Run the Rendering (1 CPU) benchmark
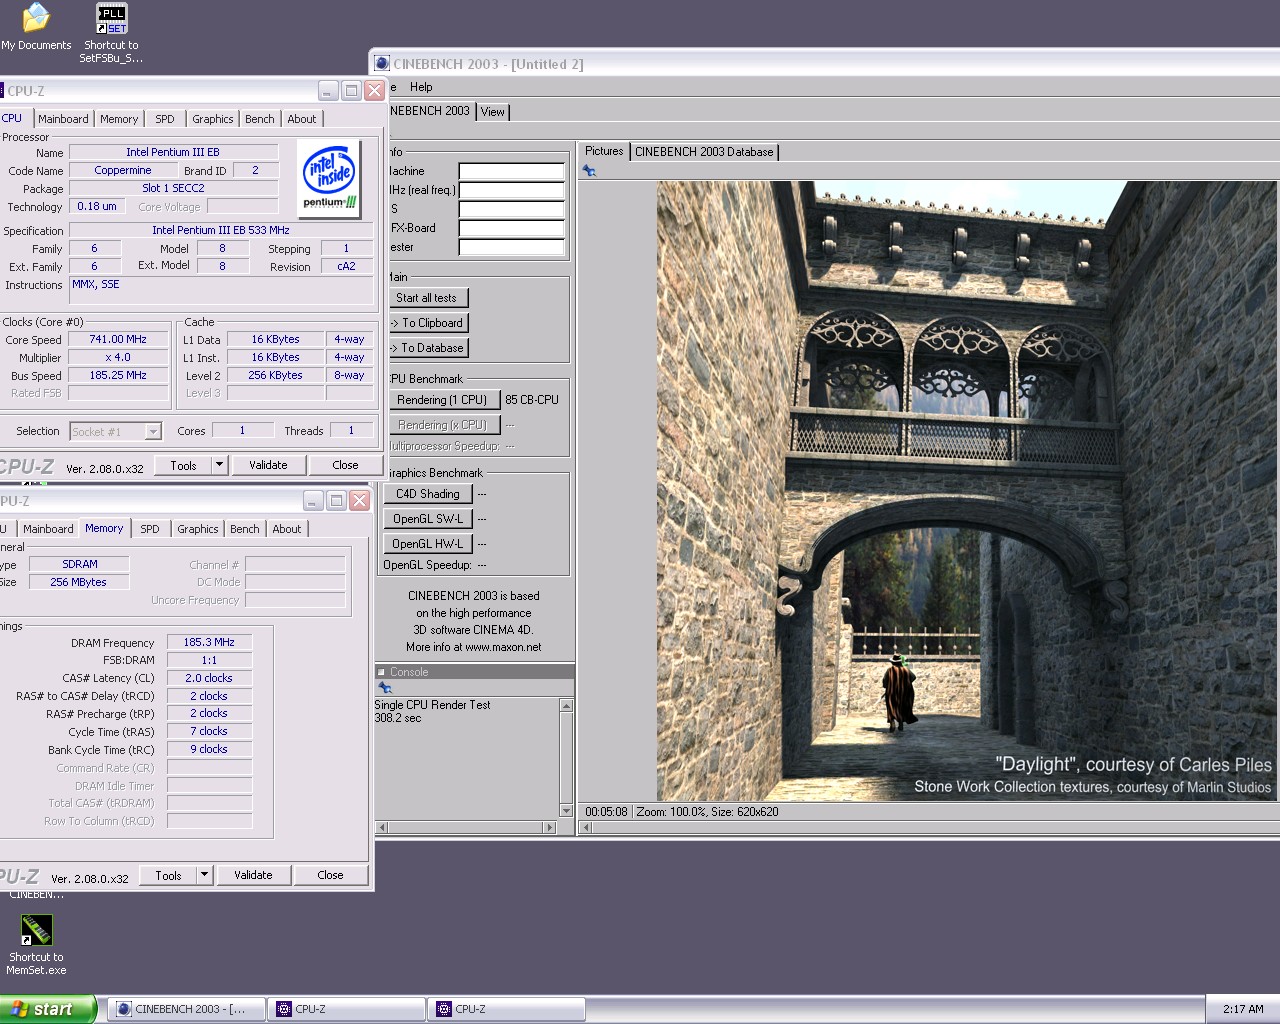 point(442,400)
